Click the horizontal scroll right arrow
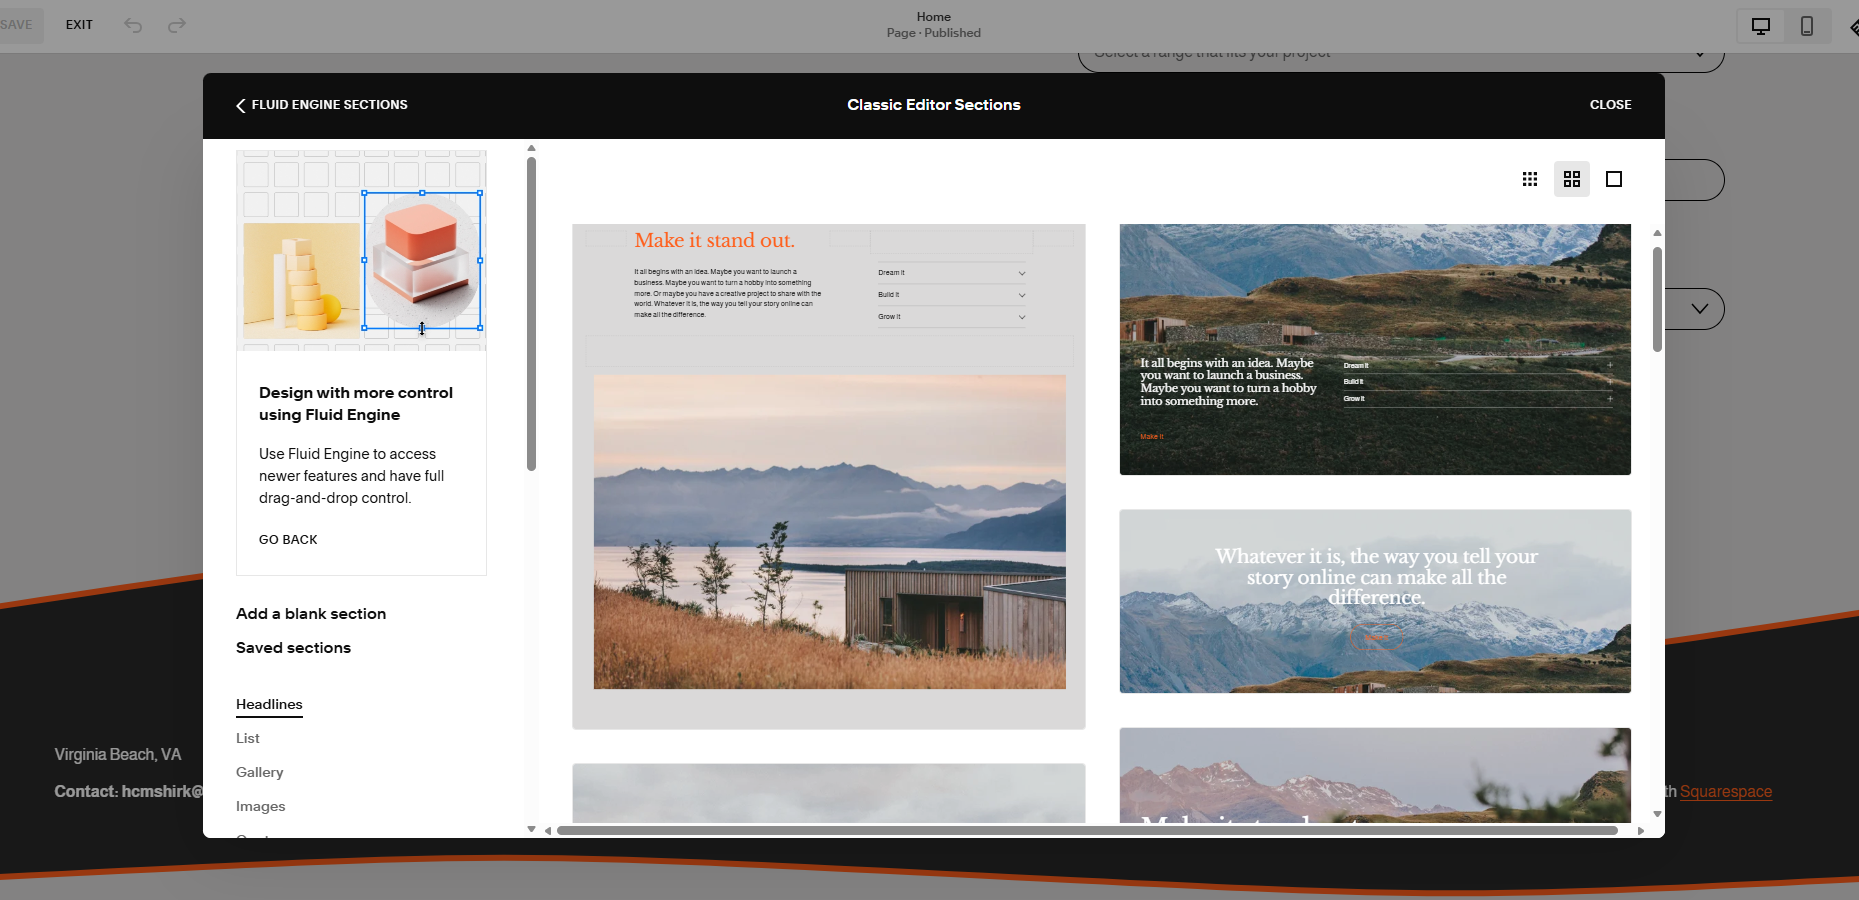This screenshot has height=900, width=1859. pos(1640,831)
